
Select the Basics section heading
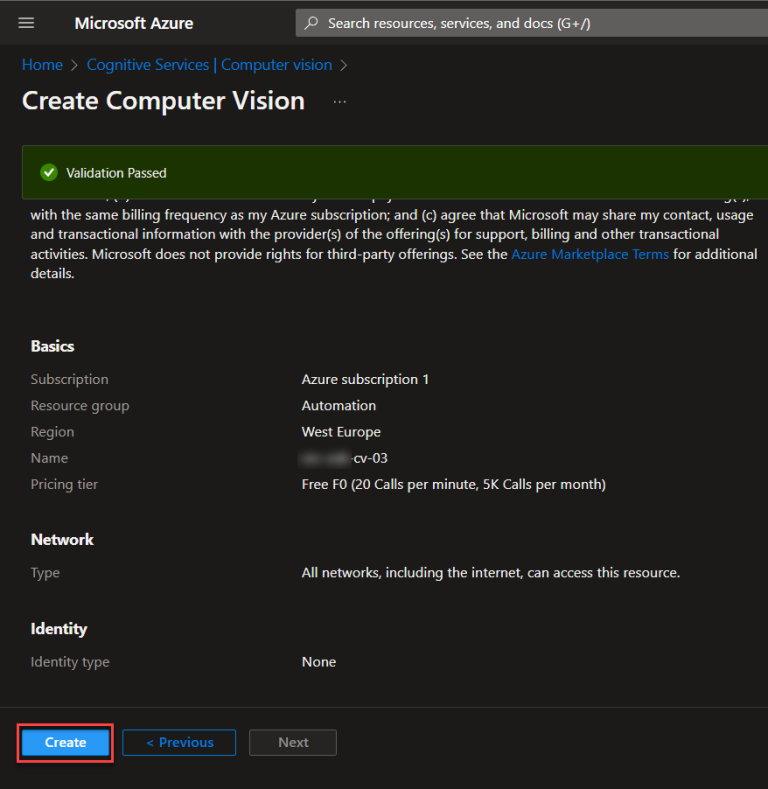point(53,346)
